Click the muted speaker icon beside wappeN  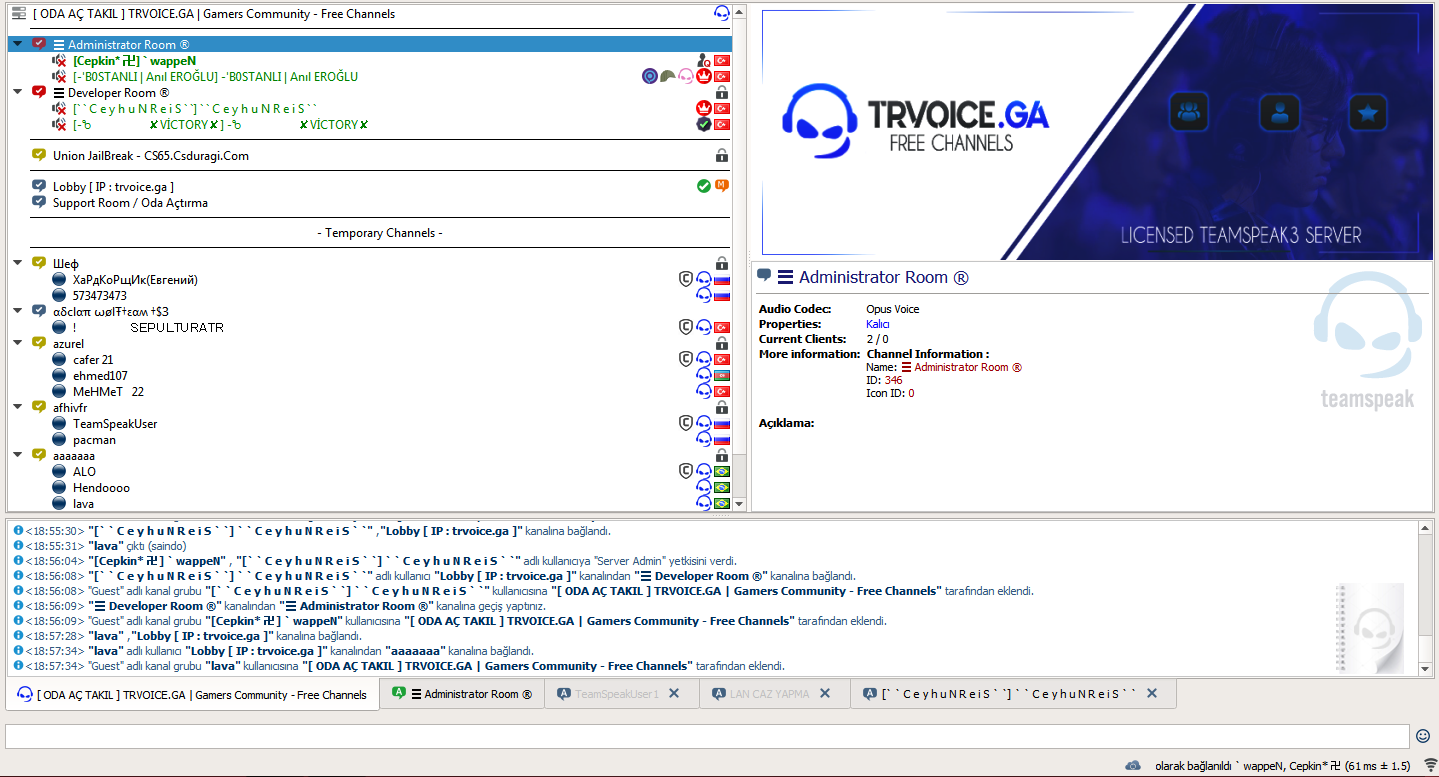click(x=59, y=61)
